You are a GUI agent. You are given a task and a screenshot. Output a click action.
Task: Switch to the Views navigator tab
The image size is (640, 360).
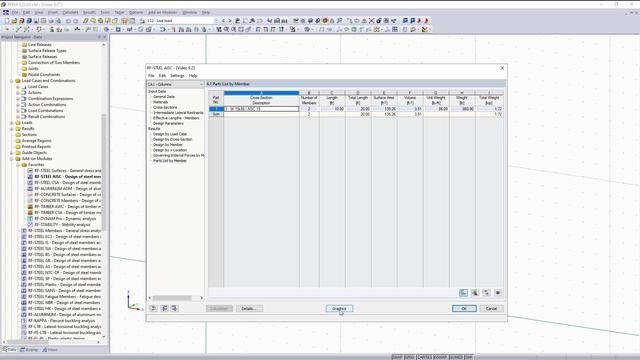pos(50,350)
